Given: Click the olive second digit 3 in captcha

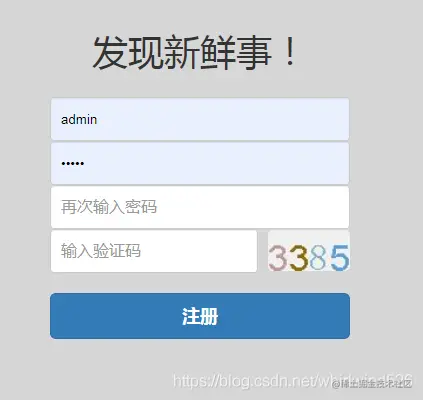Looking at the screenshot, I should (298, 258).
